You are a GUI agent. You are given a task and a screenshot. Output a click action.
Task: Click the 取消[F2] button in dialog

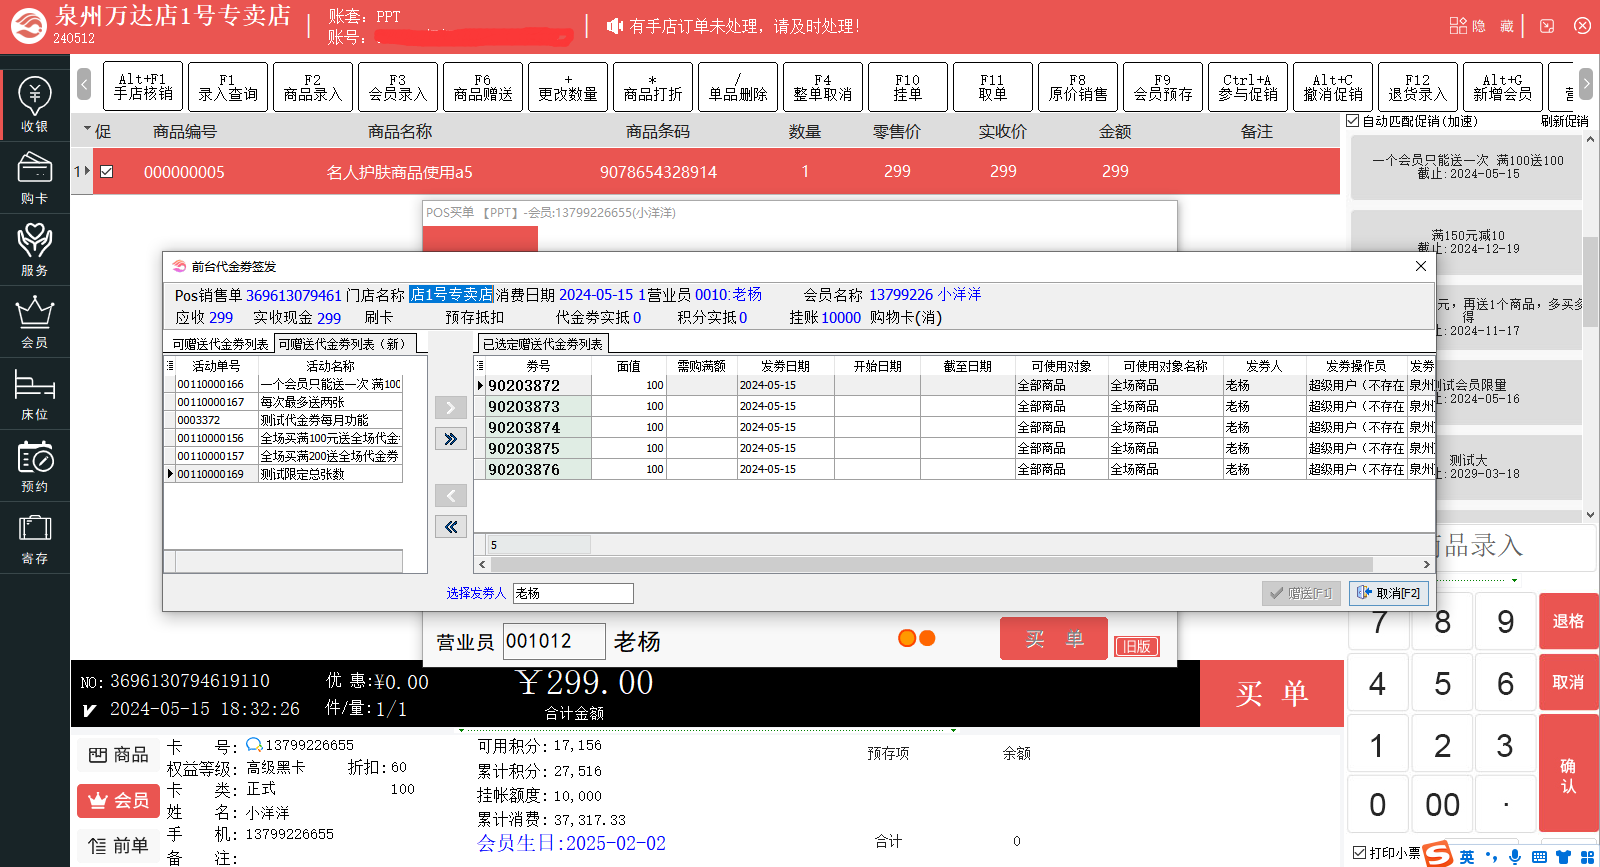[x=1388, y=593]
